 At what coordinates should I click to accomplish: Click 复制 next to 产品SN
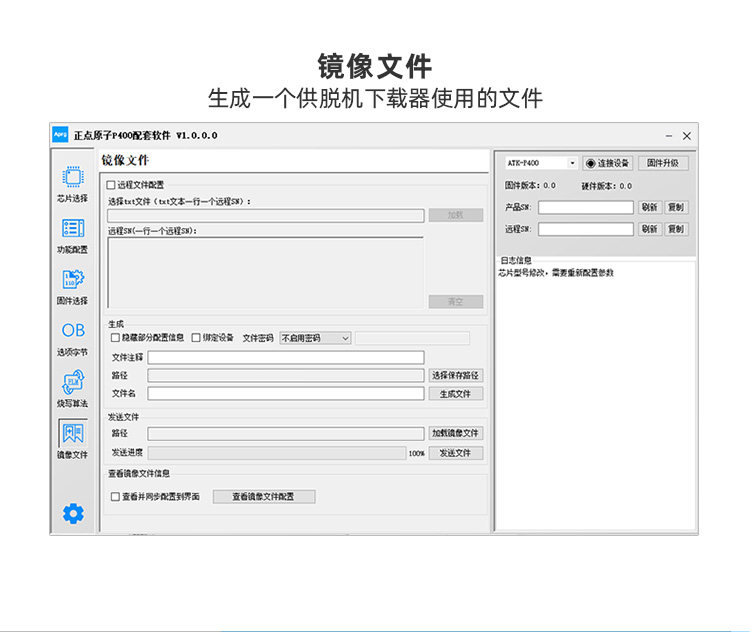pos(676,207)
